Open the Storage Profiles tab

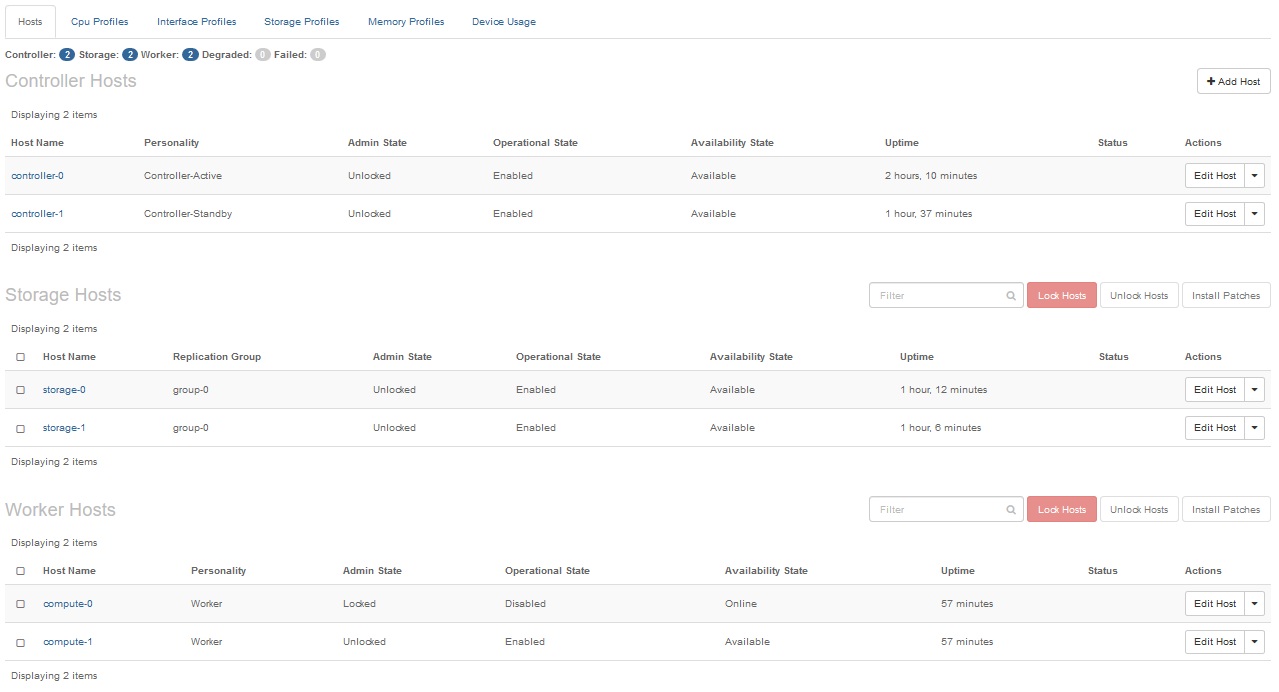tap(302, 22)
